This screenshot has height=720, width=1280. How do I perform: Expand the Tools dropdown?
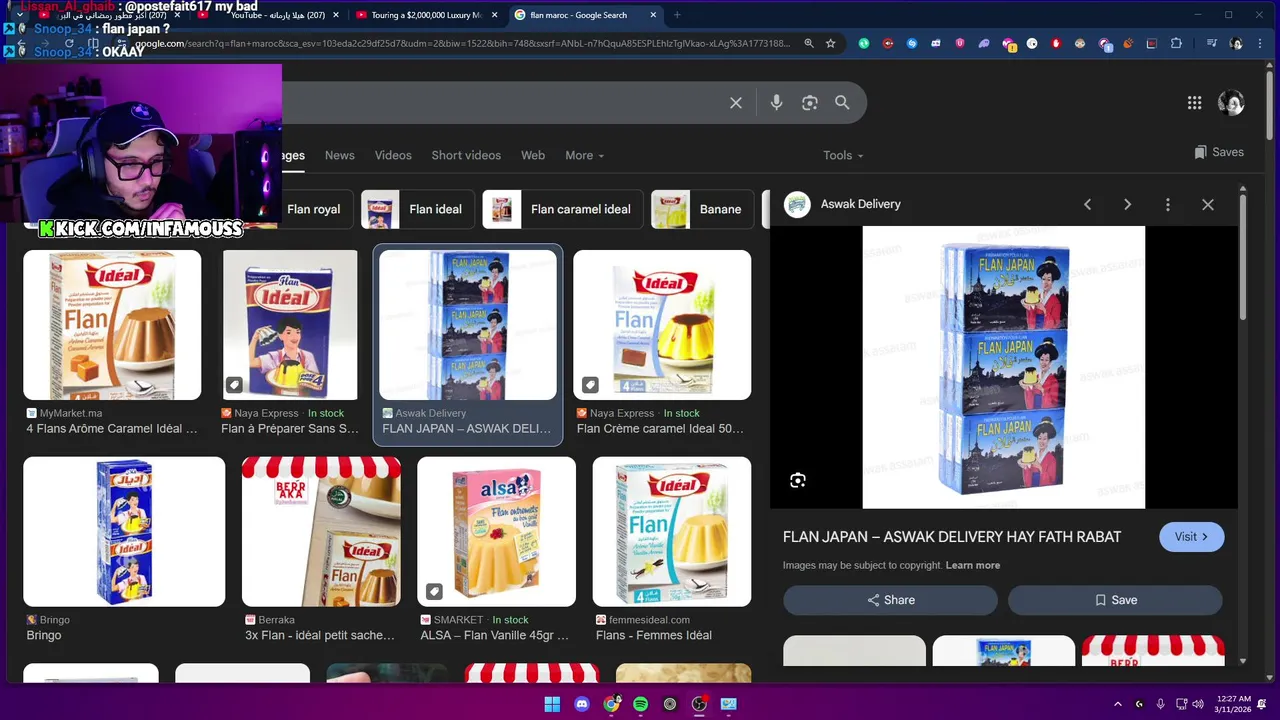pos(843,155)
